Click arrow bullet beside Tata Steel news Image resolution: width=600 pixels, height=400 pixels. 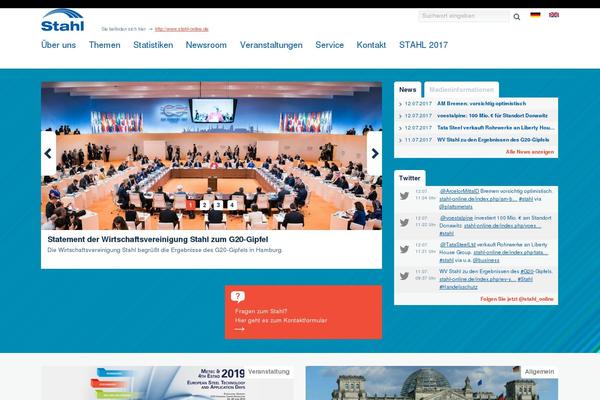(400, 128)
